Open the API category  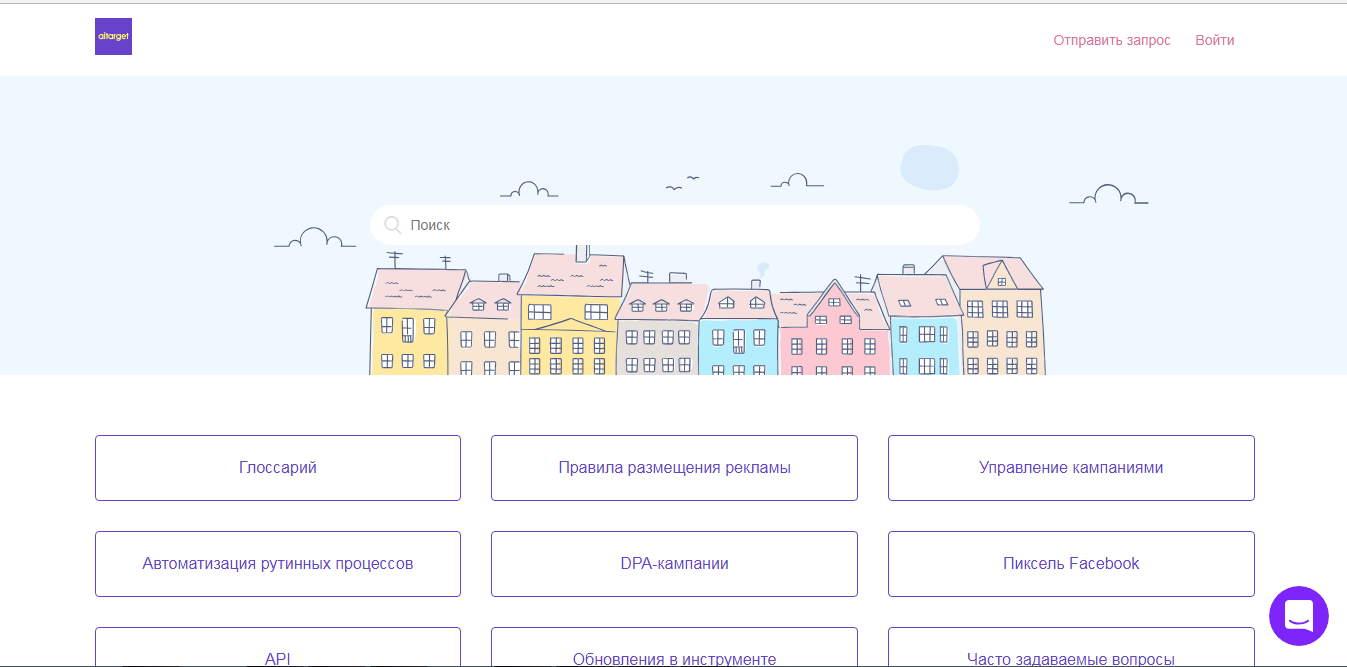click(278, 647)
